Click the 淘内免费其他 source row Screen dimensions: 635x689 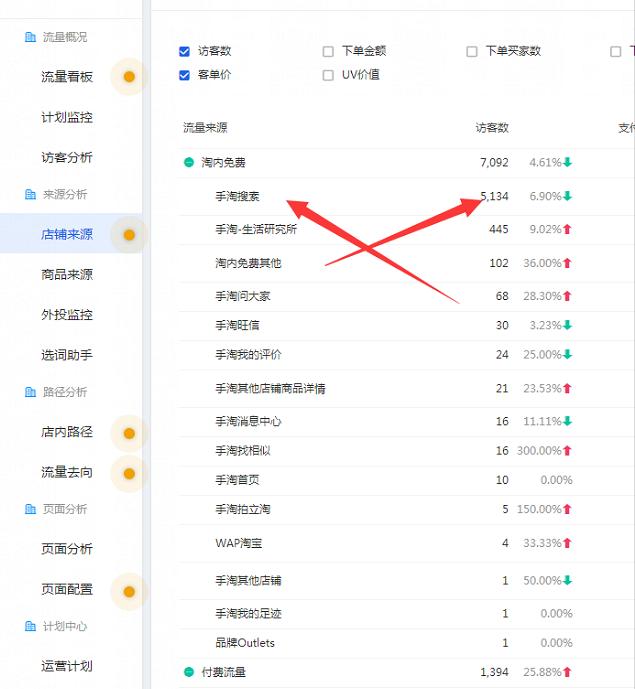[406, 263]
